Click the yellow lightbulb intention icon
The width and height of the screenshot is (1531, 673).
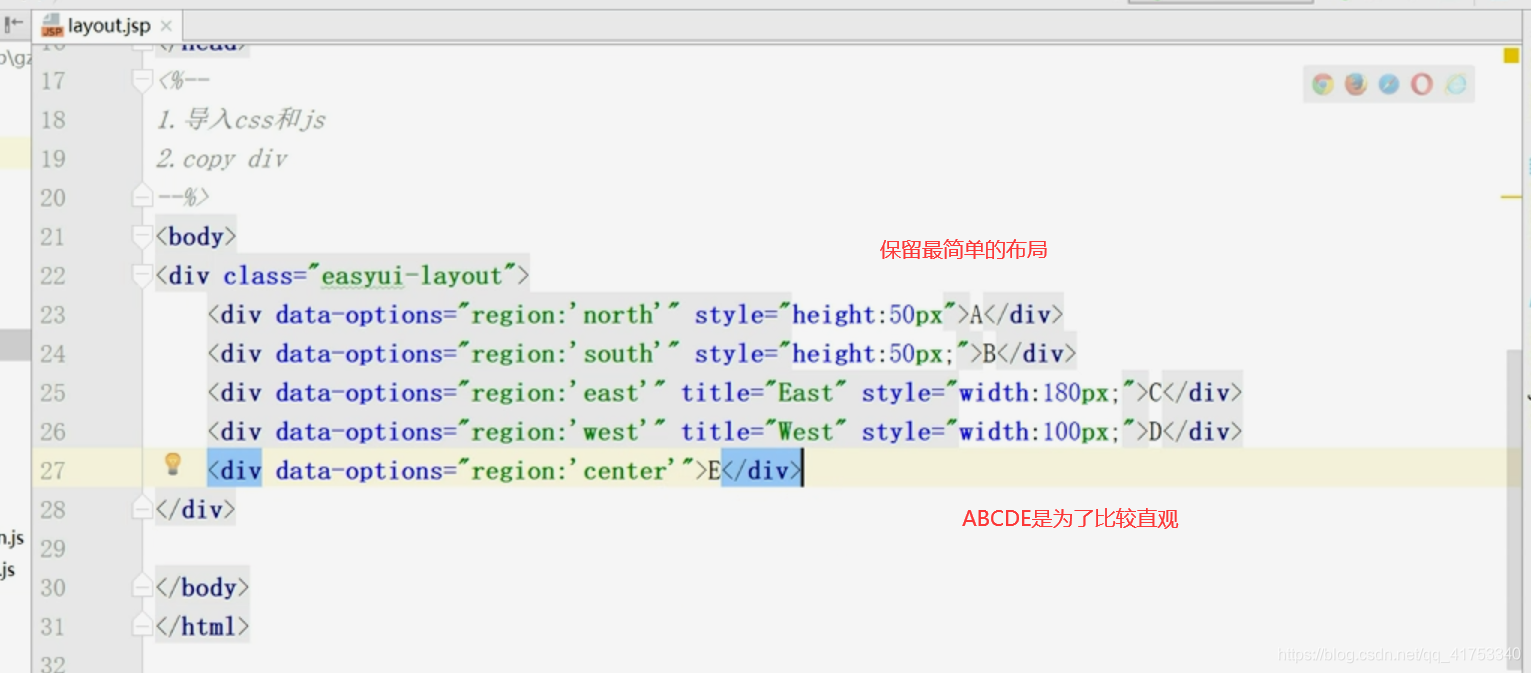173,464
